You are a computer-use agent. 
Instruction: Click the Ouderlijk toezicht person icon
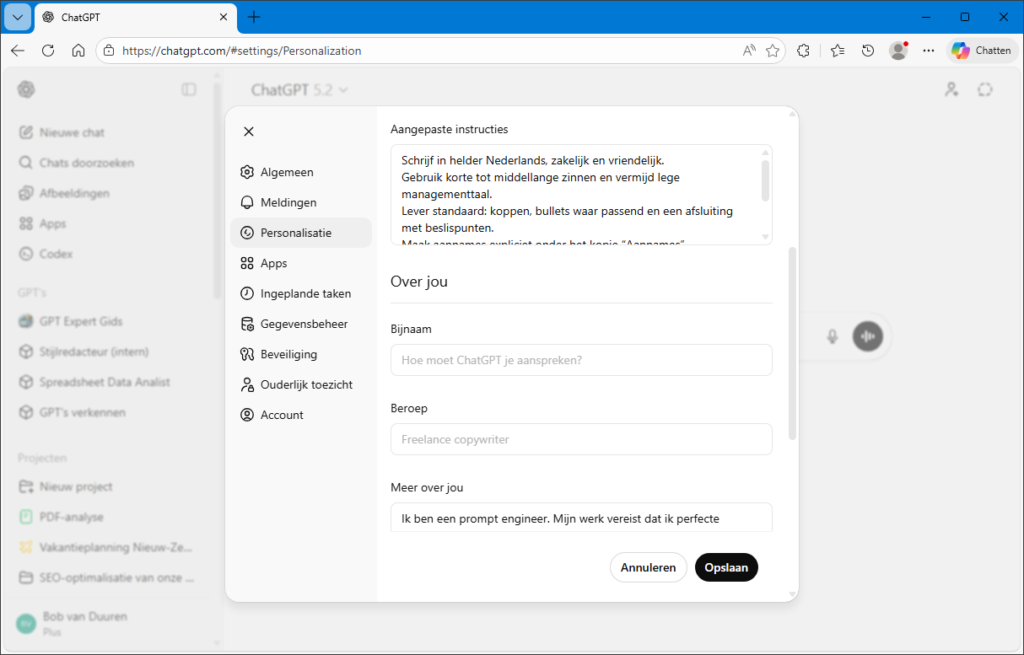[247, 385]
